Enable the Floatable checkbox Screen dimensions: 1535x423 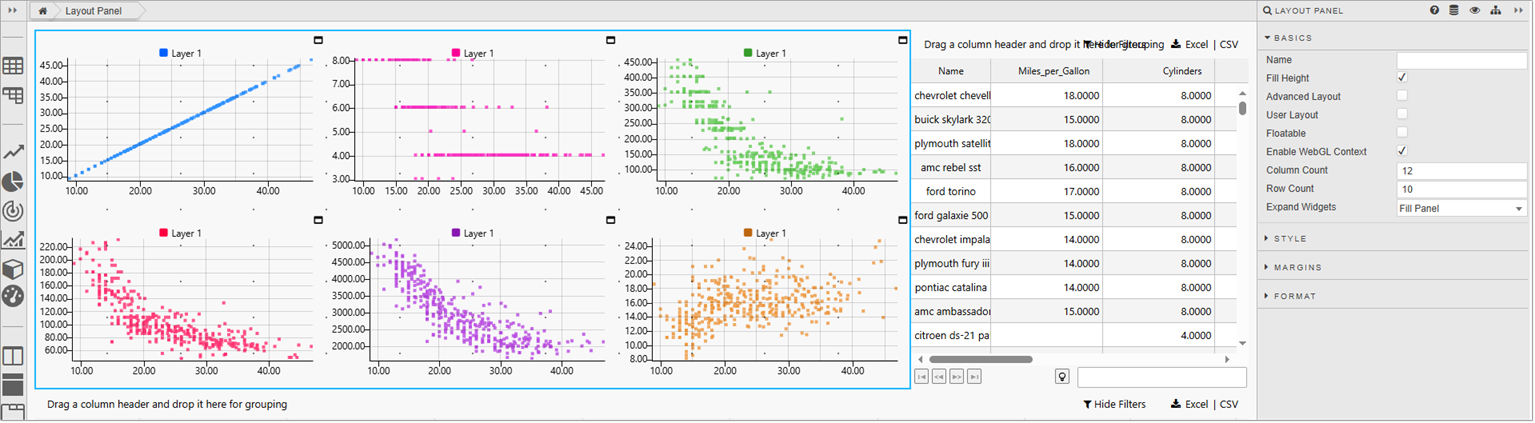coord(1402,133)
